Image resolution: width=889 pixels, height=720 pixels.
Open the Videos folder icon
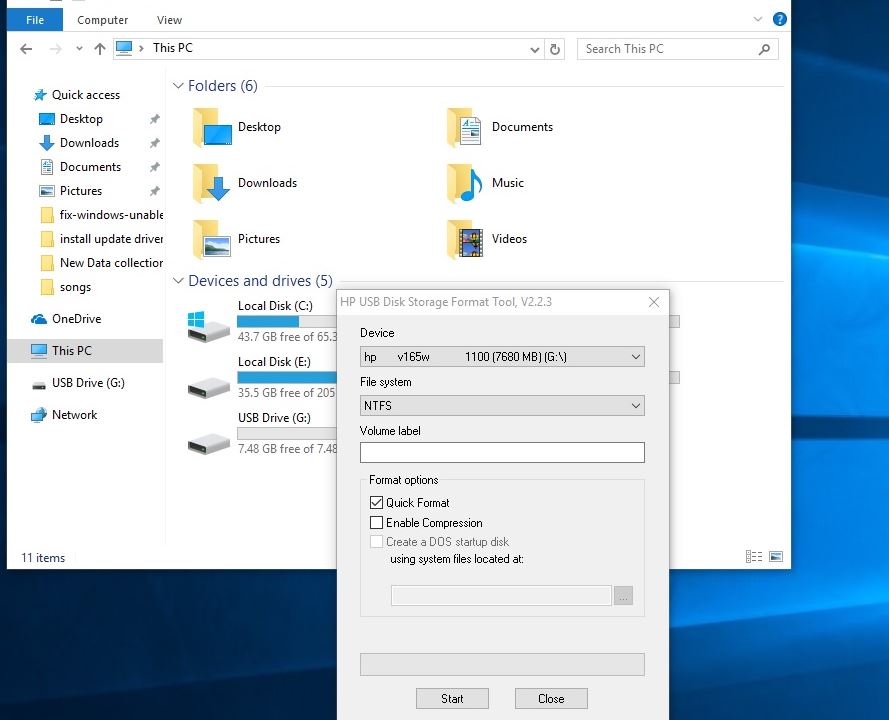pos(465,239)
